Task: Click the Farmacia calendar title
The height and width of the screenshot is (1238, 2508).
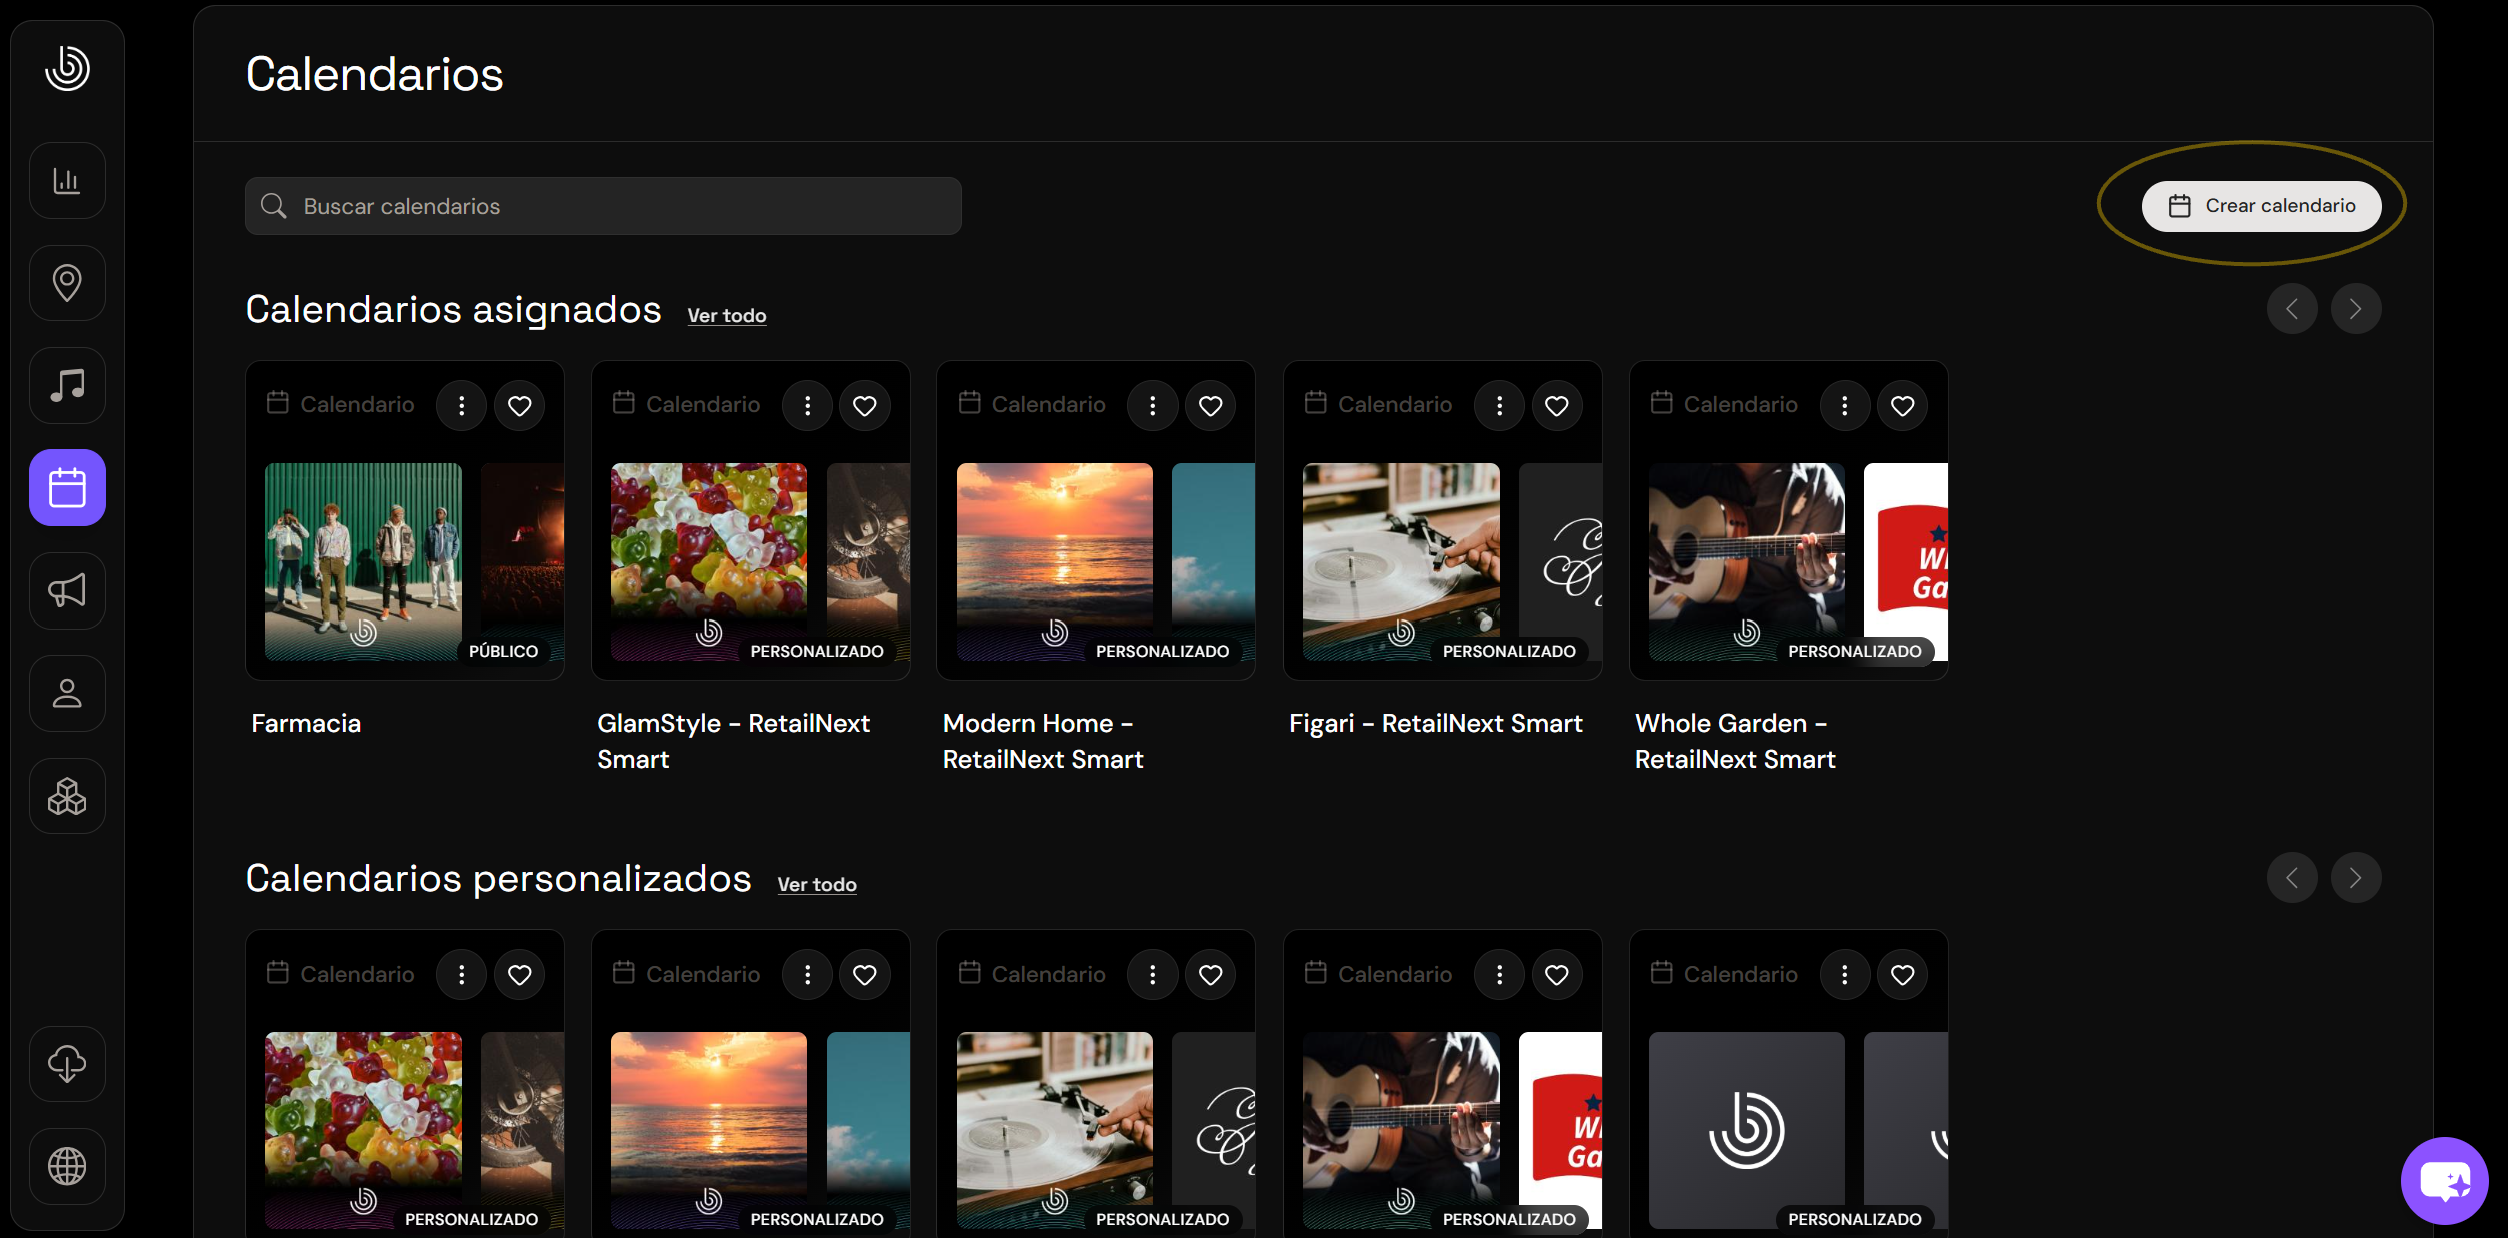Action: point(306,723)
